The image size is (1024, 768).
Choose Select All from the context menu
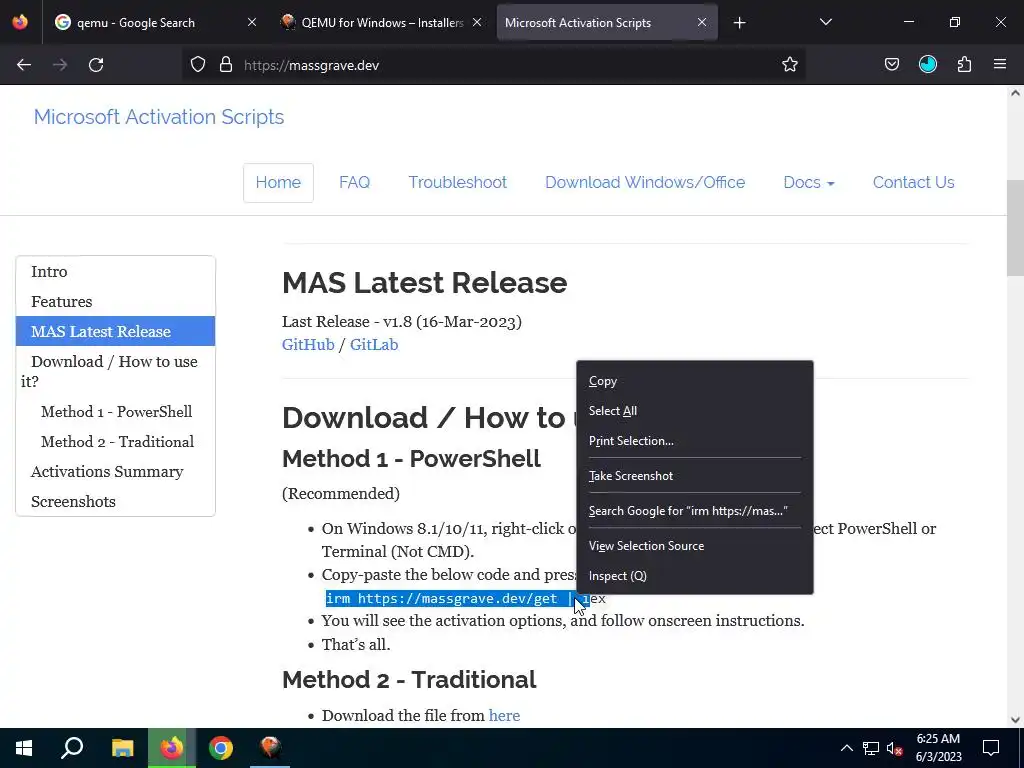coord(695,411)
